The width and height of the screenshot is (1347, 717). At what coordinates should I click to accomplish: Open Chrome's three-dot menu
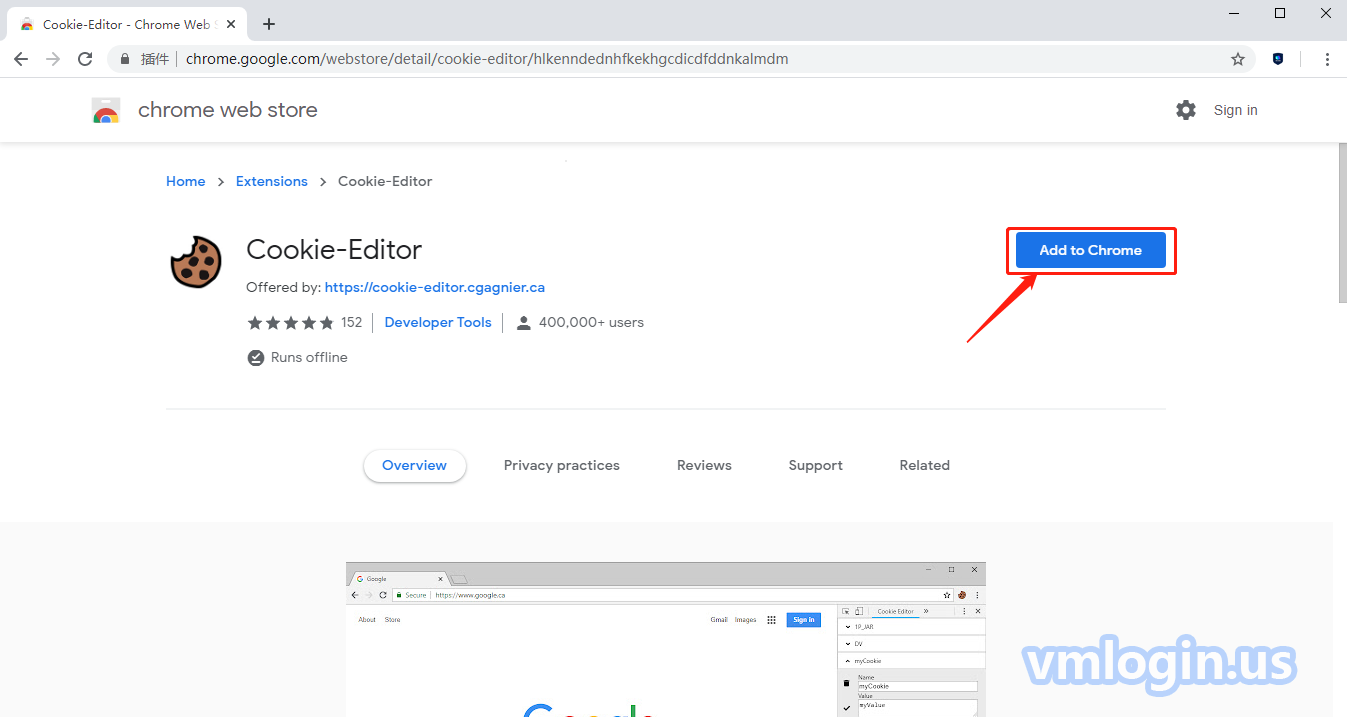pos(1327,59)
